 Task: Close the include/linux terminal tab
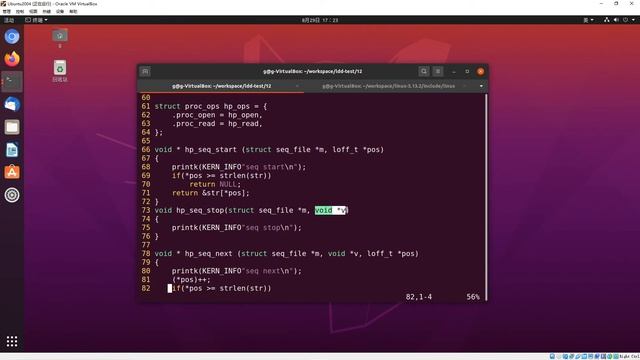point(464,86)
